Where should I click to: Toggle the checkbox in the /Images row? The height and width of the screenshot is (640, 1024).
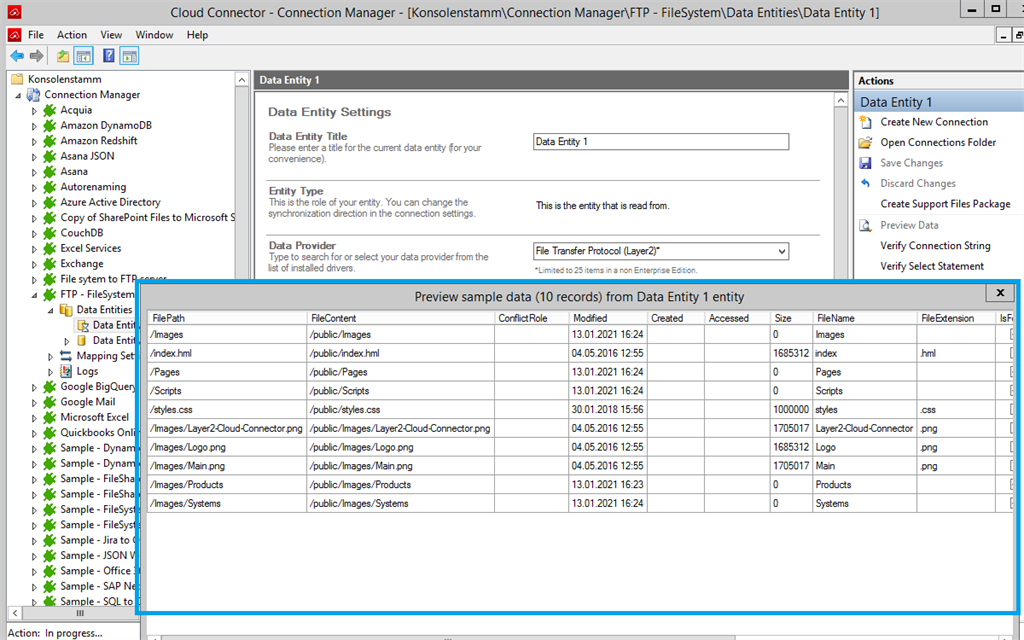tap(1010, 335)
